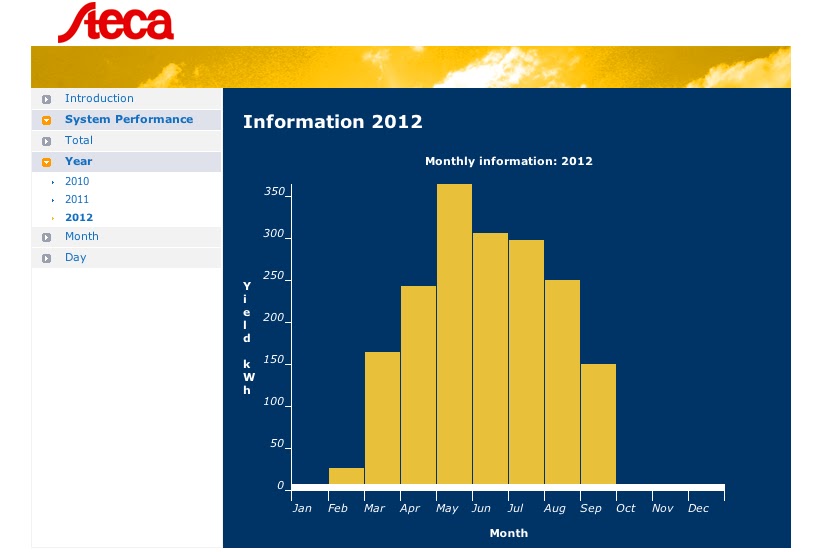Show yearly data for 2010
Image resolution: width=820 pixels, height=552 pixels.
pyautogui.click(x=77, y=181)
